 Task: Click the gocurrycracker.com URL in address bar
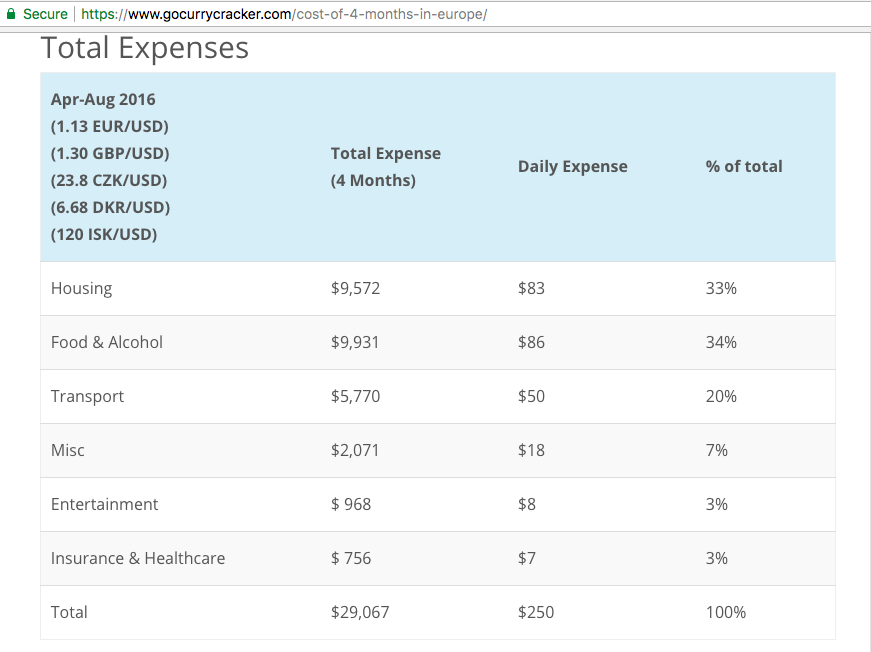pyautogui.click(x=284, y=14)
